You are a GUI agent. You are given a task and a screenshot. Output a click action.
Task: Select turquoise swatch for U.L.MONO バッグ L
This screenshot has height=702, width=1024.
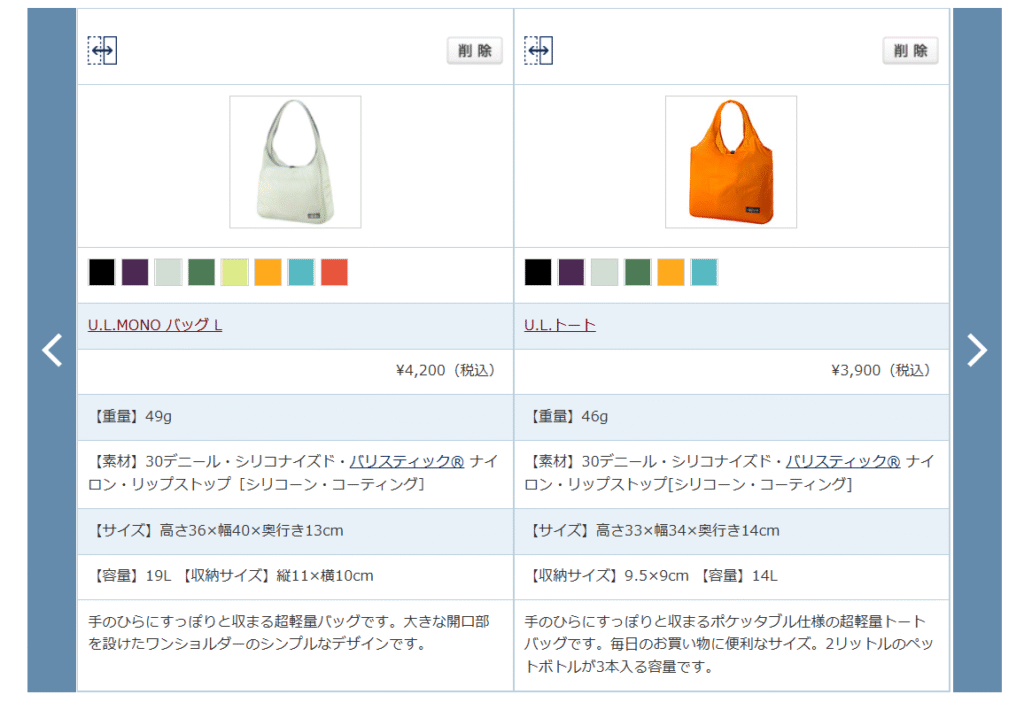[301, 272]
